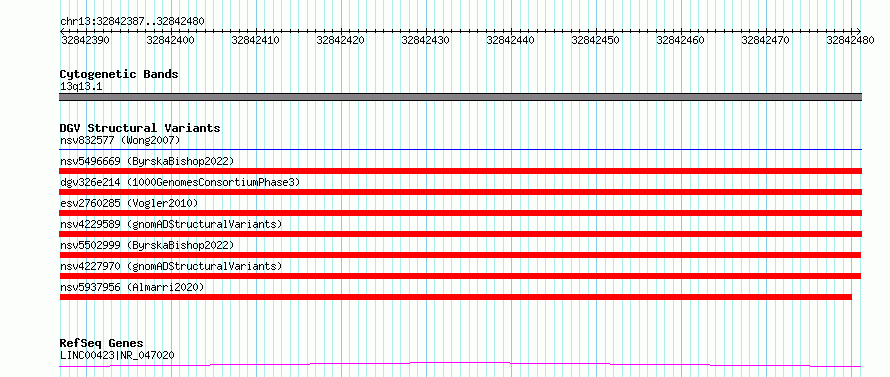The height and width of the screenshot is (377, 890).
Task: Open variant esv2760285 (Vogler2010) label
Action: (129, 203)
